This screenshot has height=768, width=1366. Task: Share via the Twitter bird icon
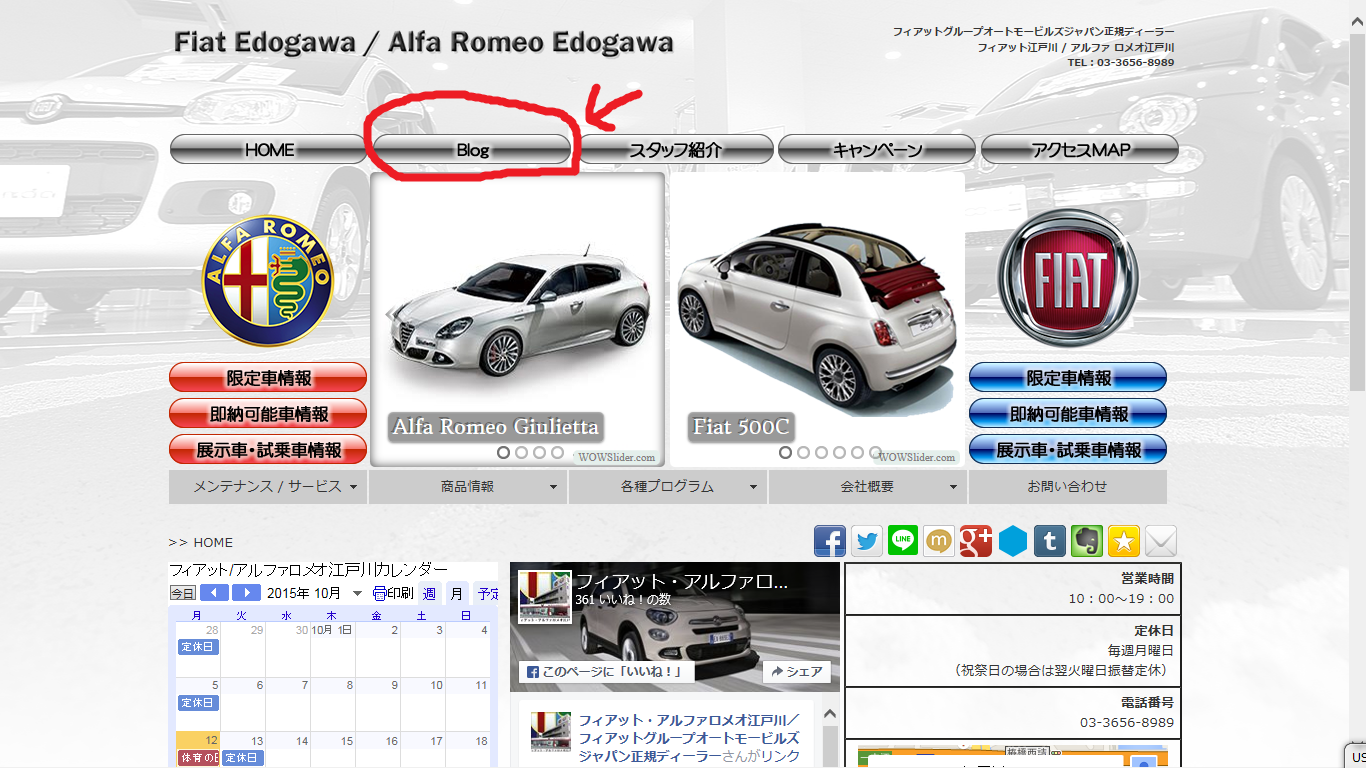tap(867, 541)
